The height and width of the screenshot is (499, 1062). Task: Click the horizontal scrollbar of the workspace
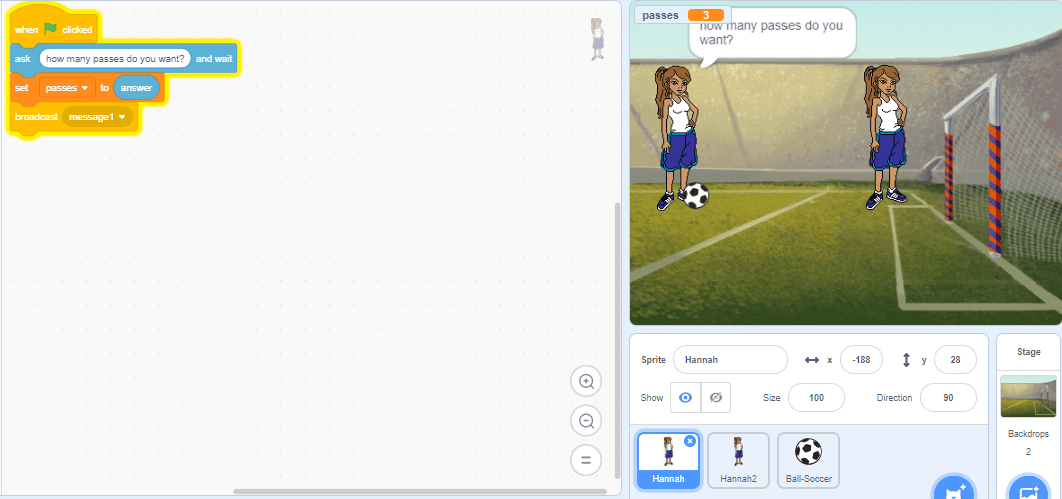418,491
